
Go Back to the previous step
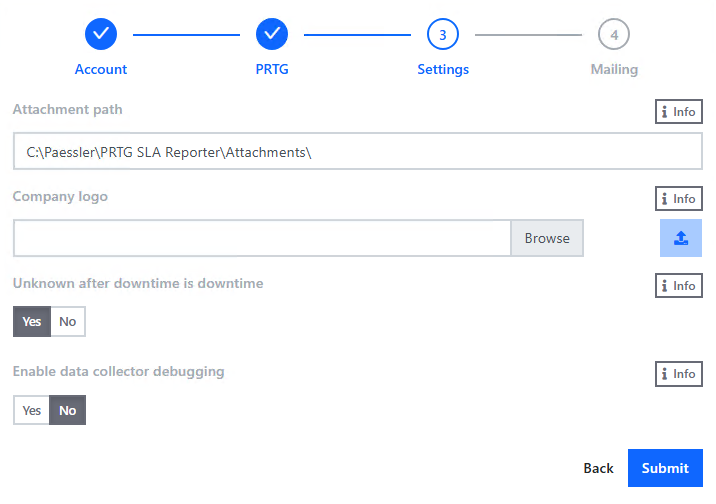pos(598,468)
